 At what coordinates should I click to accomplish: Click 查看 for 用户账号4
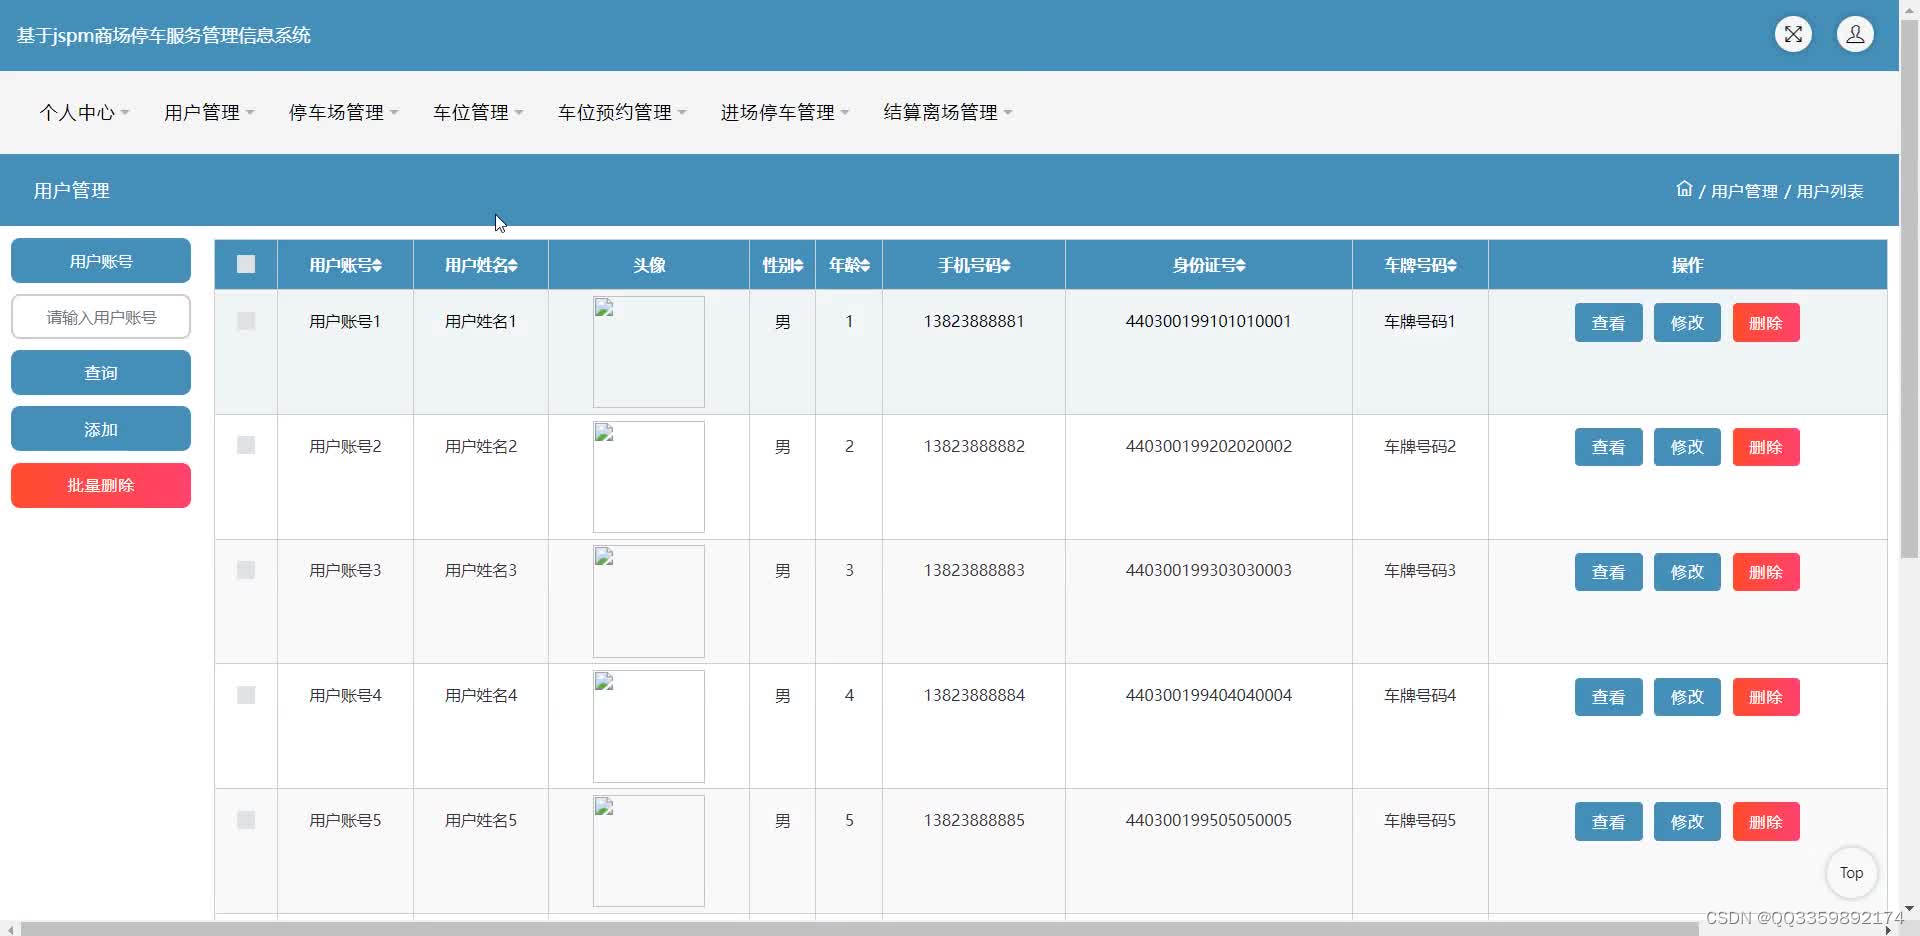pyautogui.click(x=1608, y=697)
